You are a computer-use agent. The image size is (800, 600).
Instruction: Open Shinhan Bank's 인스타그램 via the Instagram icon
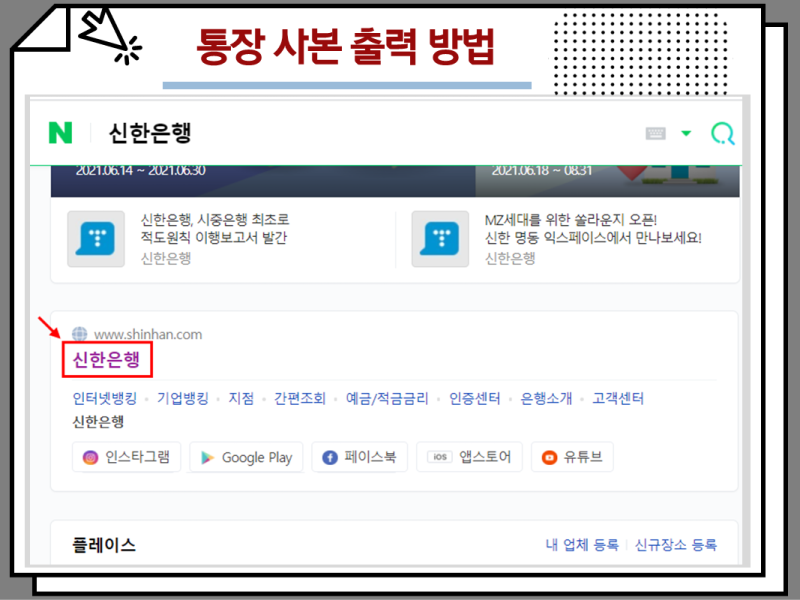(x=90, y=457)
